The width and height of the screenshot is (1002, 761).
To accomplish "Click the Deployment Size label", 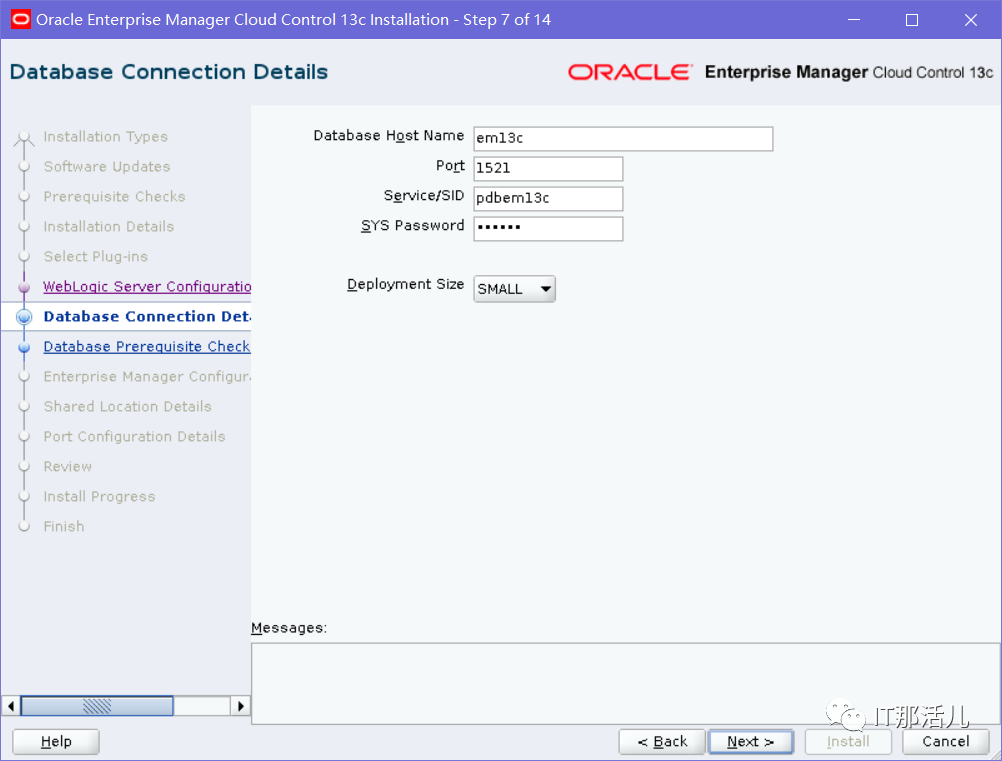I will click(x=405, y=284).
